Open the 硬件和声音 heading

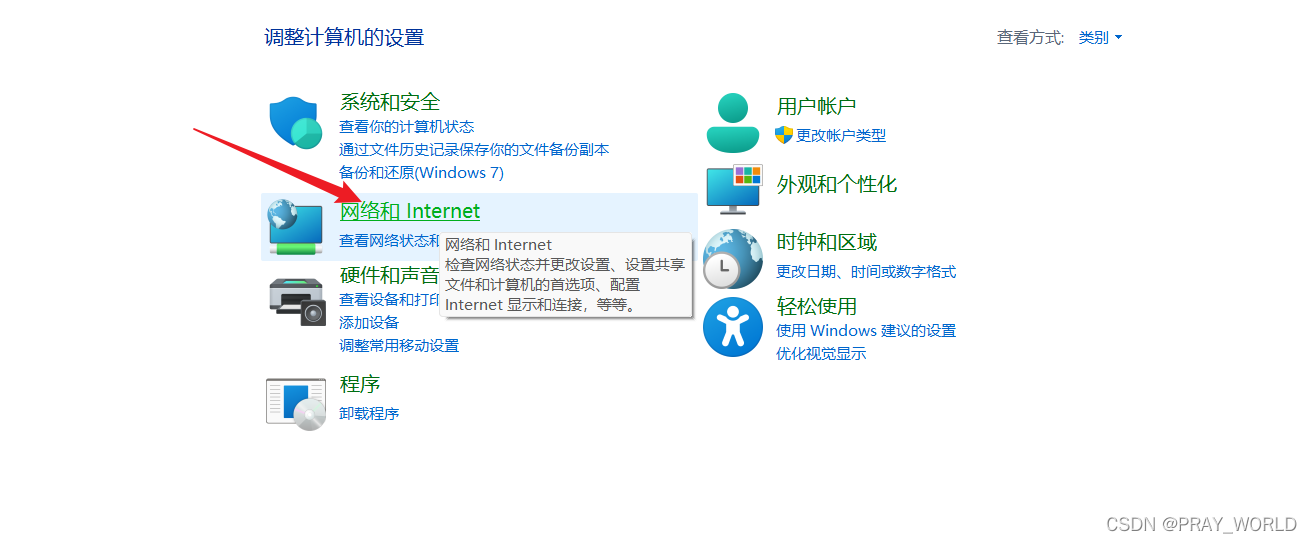point(390,276)
